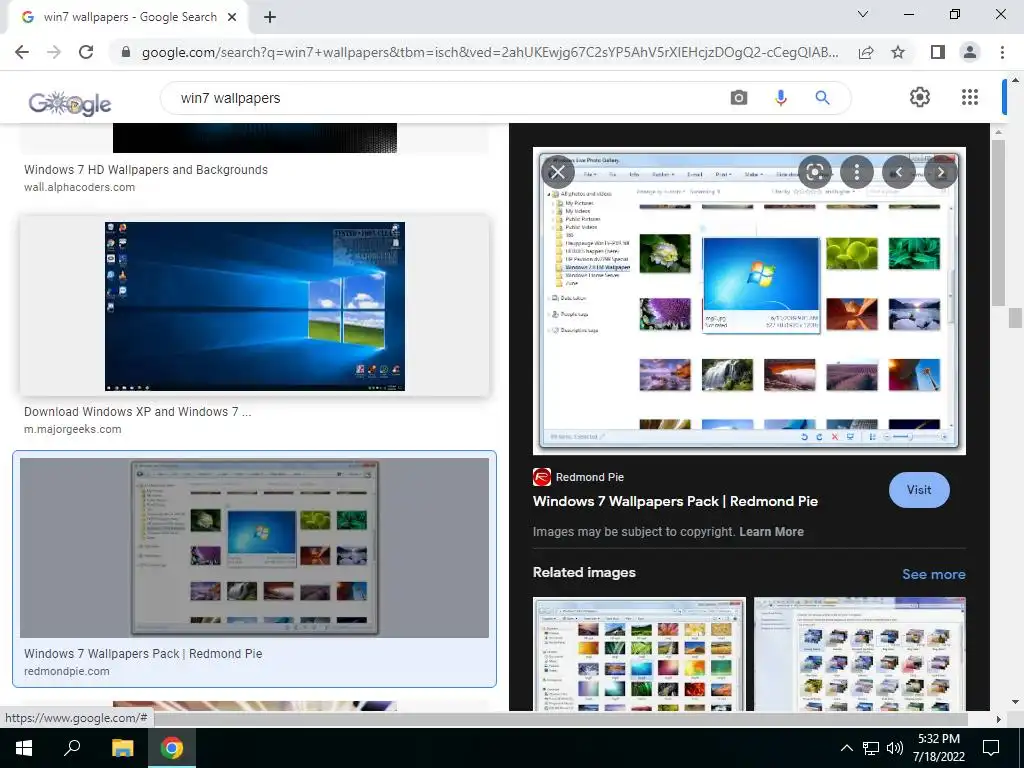Open the tab search chevron
The image size is (1024, 768).
tap(863, 14)
